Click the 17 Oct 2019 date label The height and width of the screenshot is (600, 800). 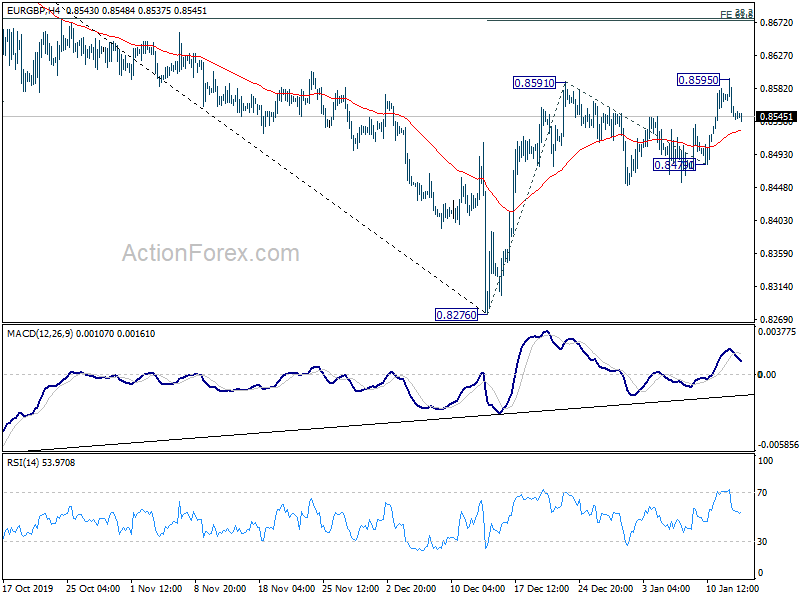28,589
